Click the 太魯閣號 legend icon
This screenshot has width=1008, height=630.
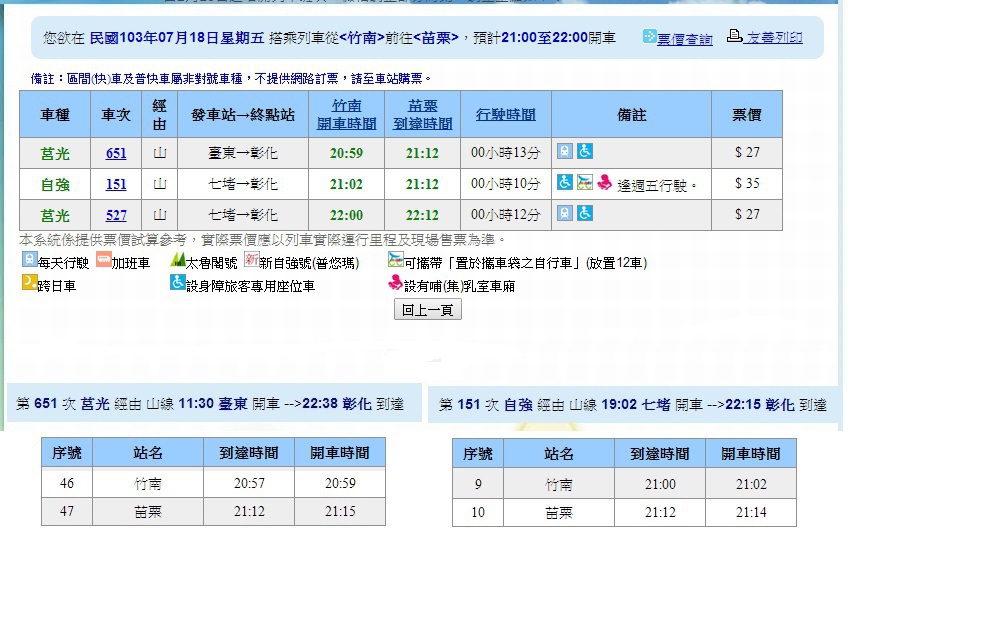(177, 259)
